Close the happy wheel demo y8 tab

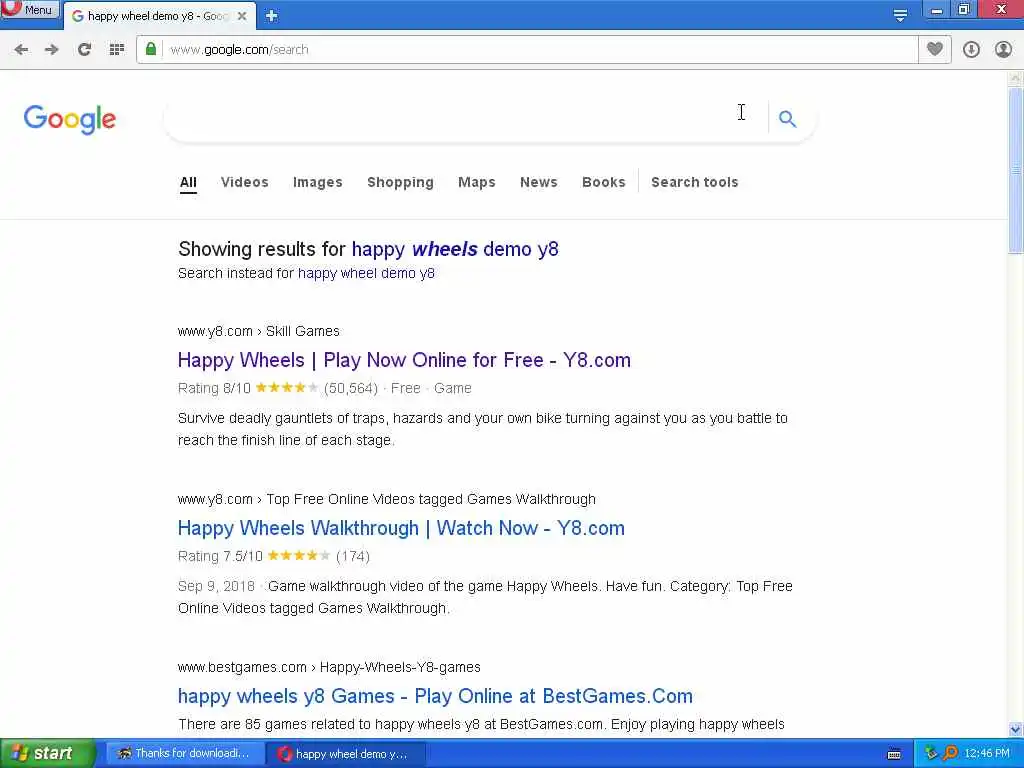coord(242,16)
